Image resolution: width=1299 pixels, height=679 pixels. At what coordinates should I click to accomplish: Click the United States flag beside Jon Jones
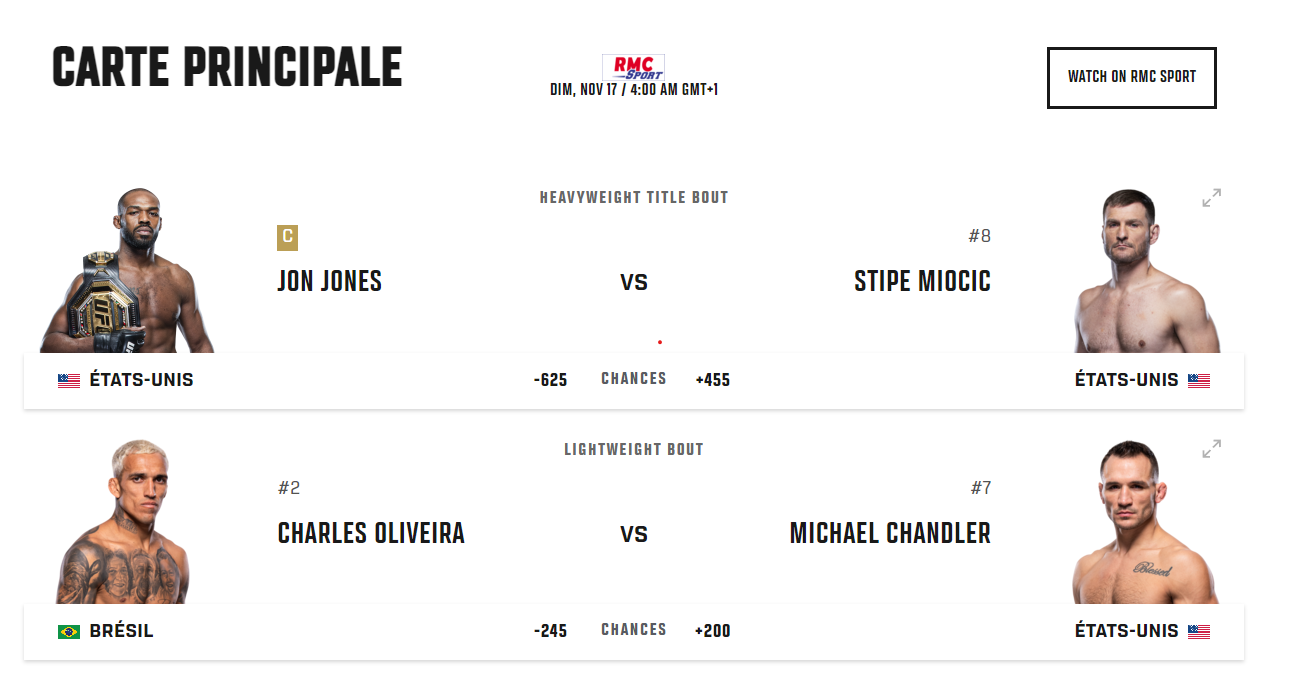[69, 380]
